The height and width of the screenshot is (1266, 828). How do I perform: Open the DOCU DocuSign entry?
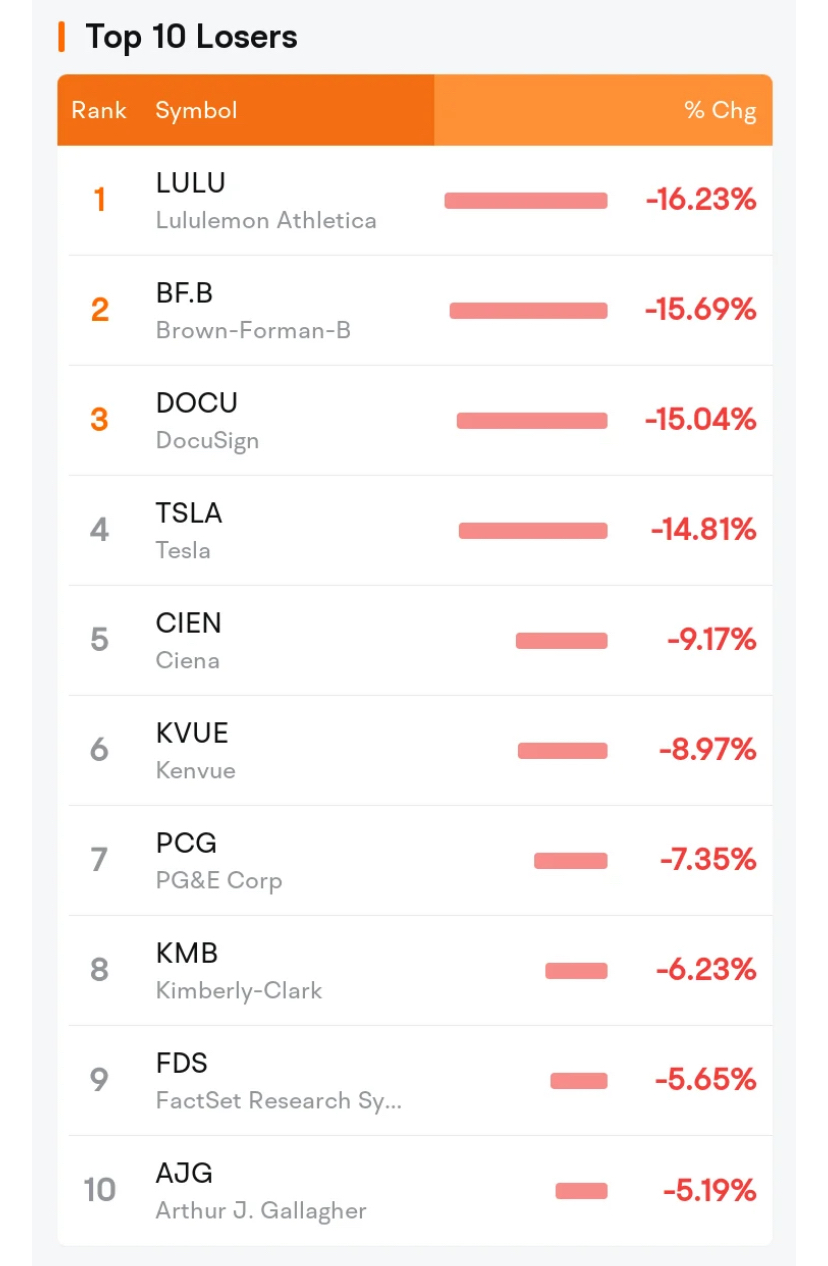tap(414, 420)
